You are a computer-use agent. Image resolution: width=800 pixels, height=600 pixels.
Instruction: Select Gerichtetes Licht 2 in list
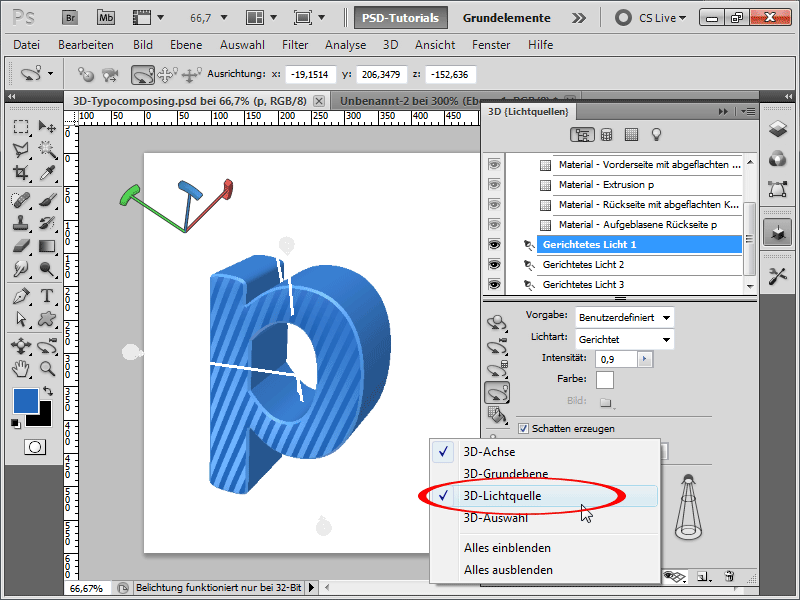[639, 264]
